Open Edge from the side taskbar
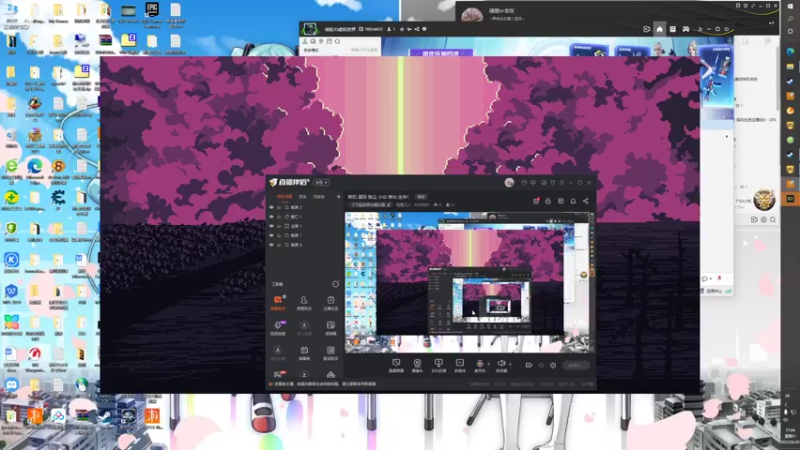This screenshot has width=800, height=450. (790, 52)
